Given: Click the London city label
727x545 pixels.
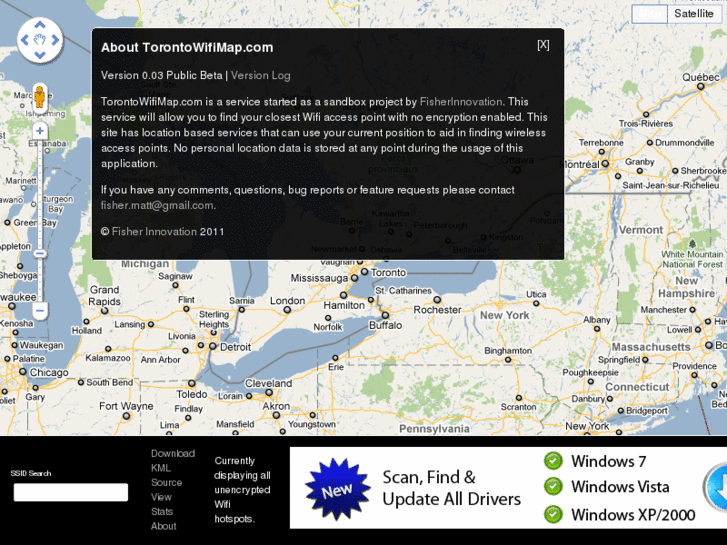Looking at the screenshot, I should click(x=287, y=301).
